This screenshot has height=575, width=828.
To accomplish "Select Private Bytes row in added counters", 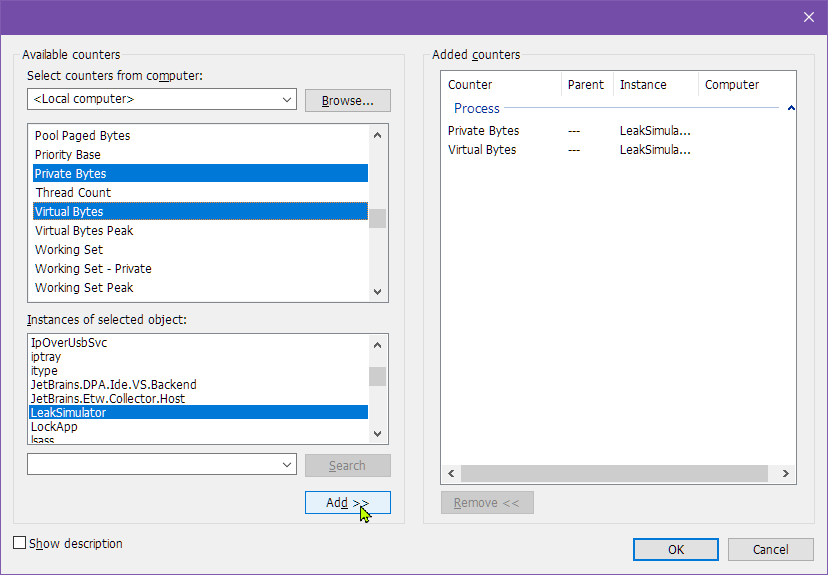I will pos(483,131).
